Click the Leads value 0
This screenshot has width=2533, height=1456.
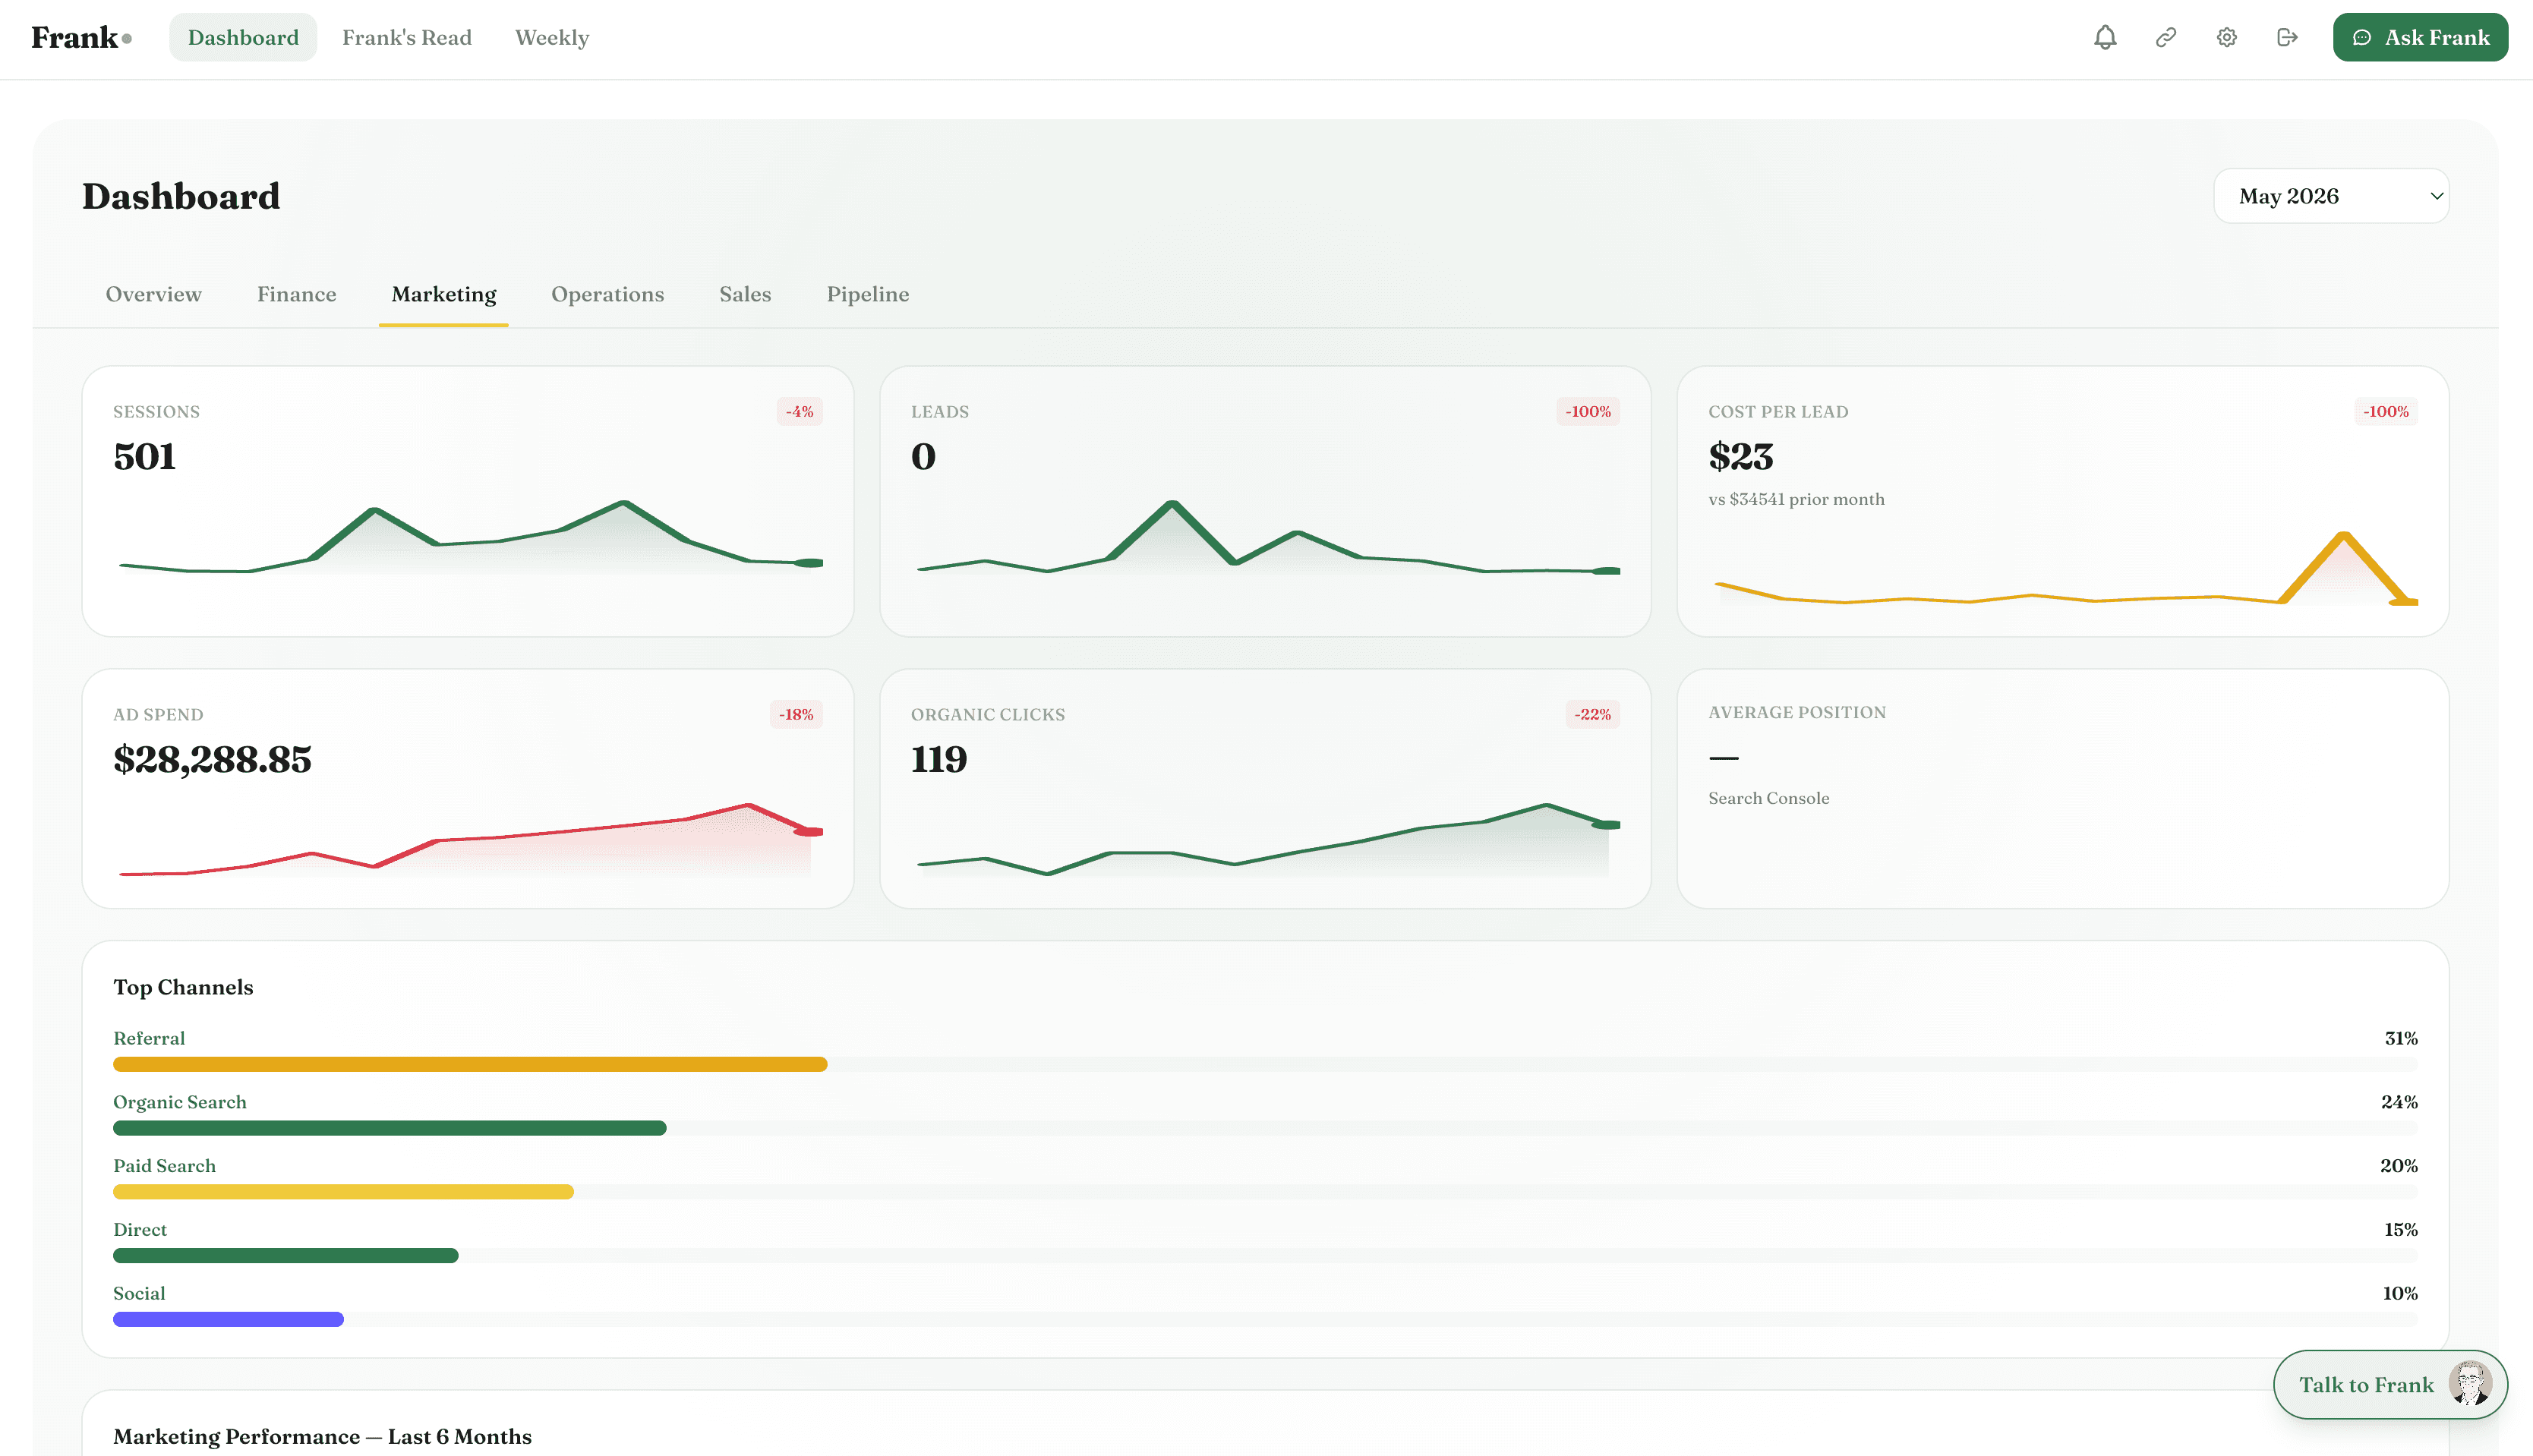tap(924, 457)
